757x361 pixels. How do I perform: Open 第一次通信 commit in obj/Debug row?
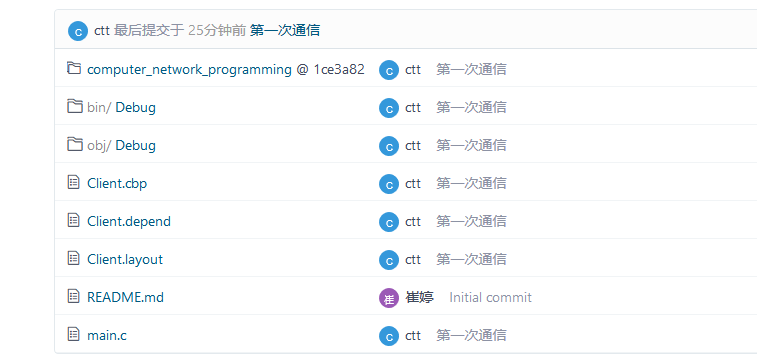pyautogui.click(x=471, y=146)
